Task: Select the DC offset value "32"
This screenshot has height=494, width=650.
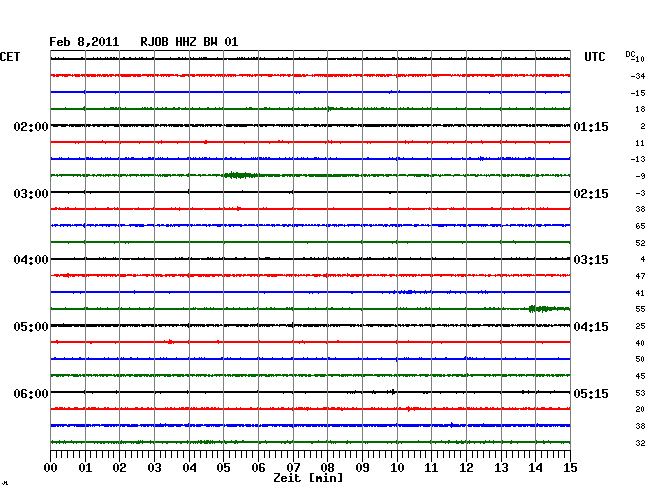Action: click(640, 443)
